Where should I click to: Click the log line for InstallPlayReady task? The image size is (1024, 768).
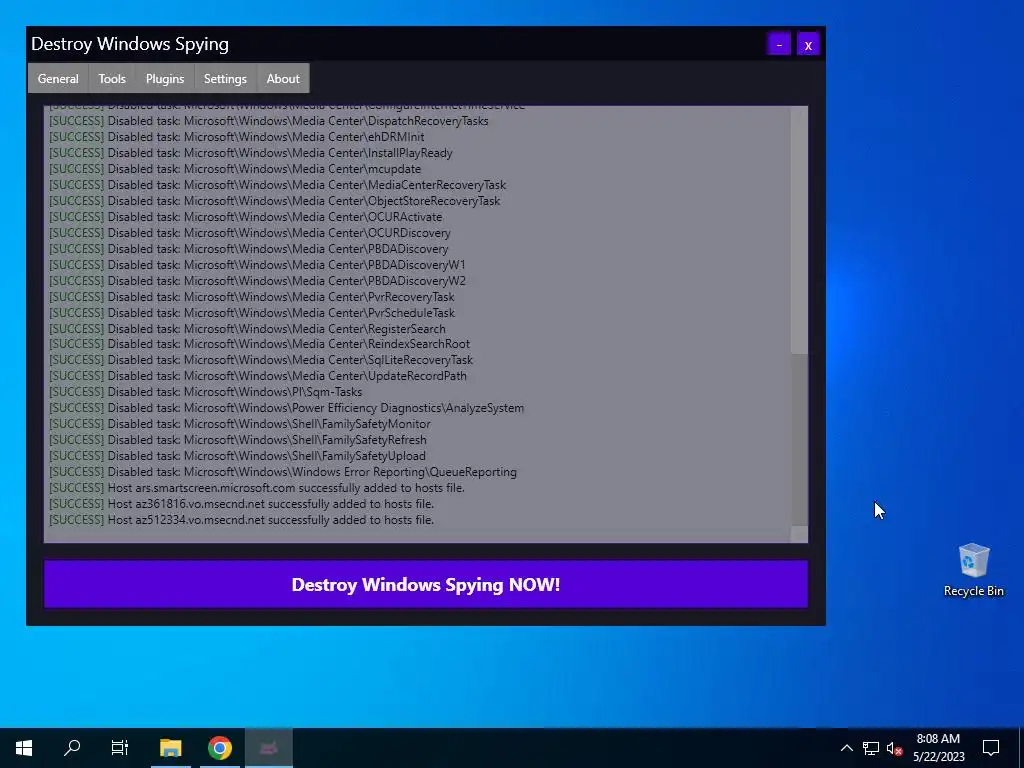tap(251, 153)
